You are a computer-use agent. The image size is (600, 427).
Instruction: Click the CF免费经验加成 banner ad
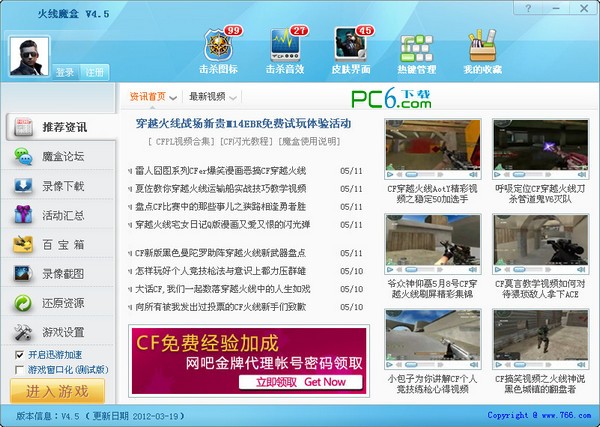249,361
